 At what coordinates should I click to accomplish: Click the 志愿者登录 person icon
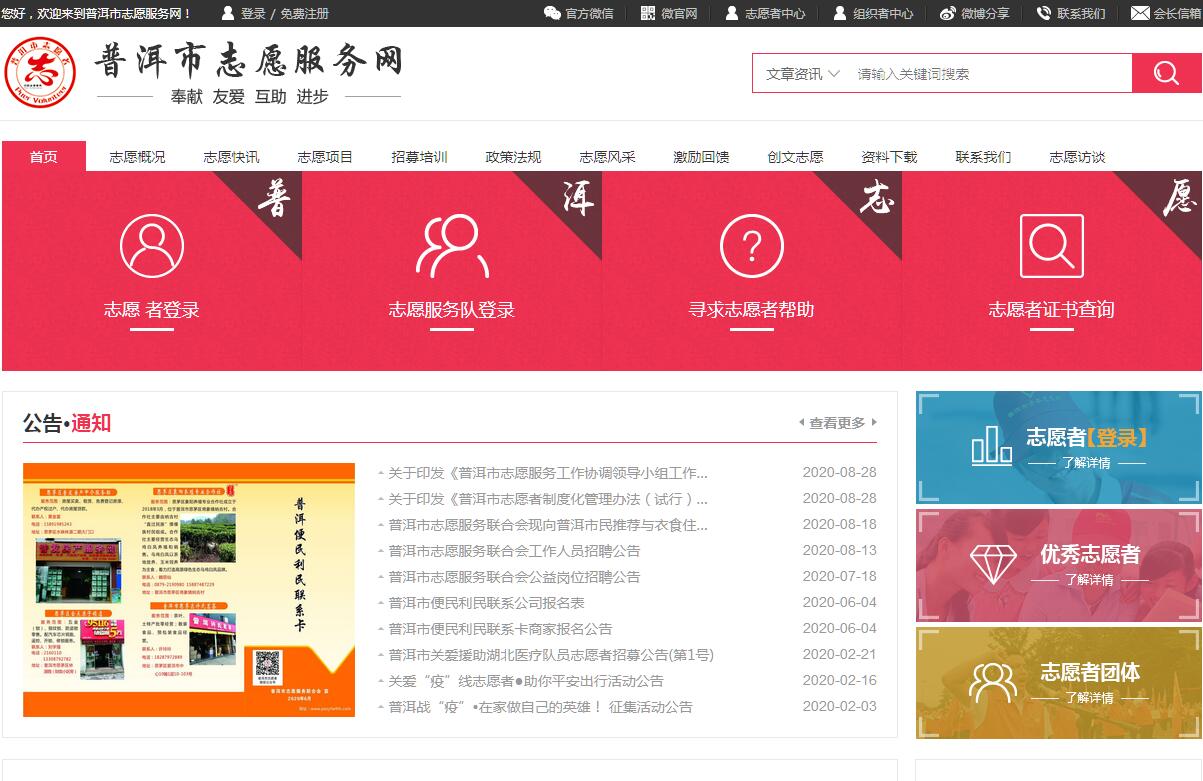pos(152,246)
